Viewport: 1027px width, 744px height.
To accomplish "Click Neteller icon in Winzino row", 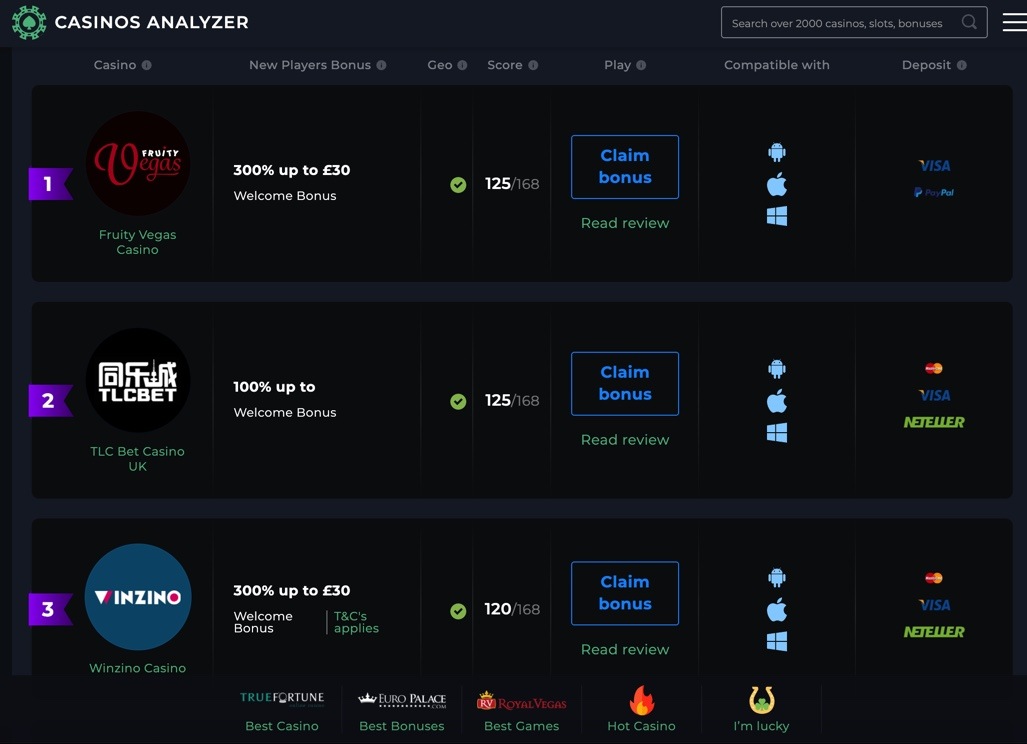I will pos(934,632).
